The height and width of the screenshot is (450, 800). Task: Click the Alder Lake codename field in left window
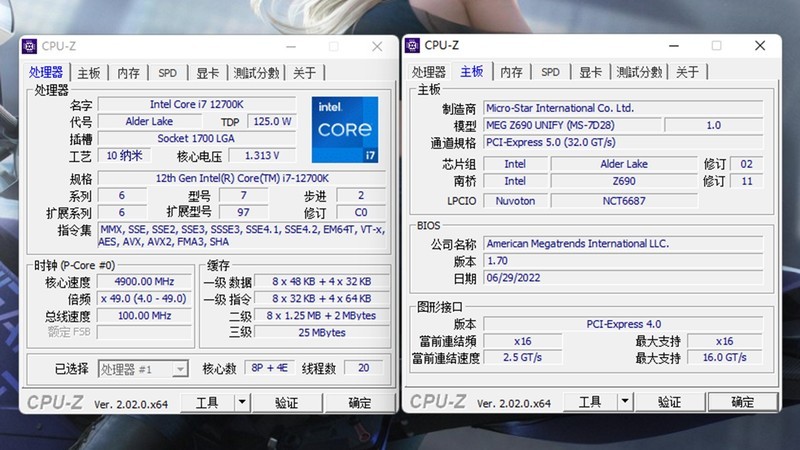149,121
